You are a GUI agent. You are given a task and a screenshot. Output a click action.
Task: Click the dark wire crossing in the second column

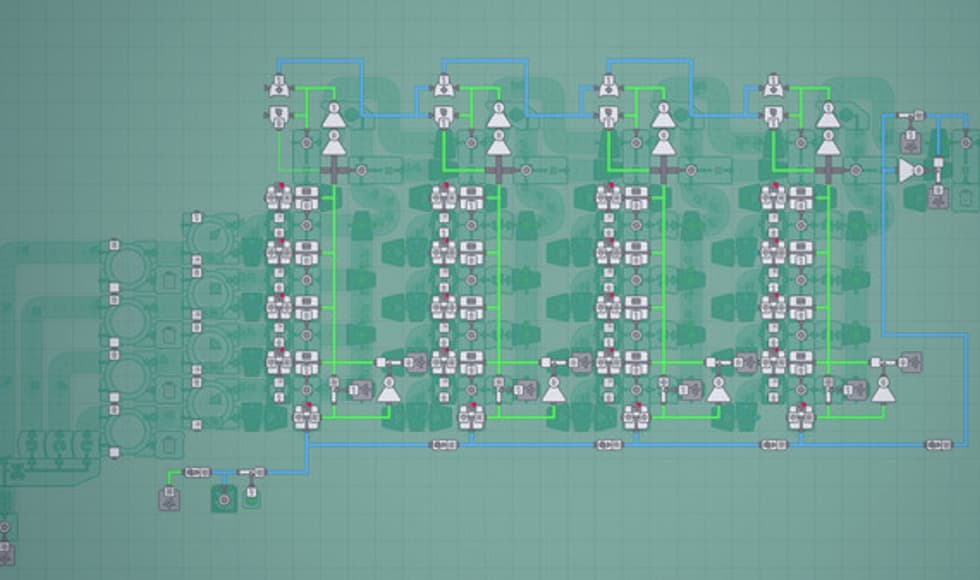[x=499, y=171]
